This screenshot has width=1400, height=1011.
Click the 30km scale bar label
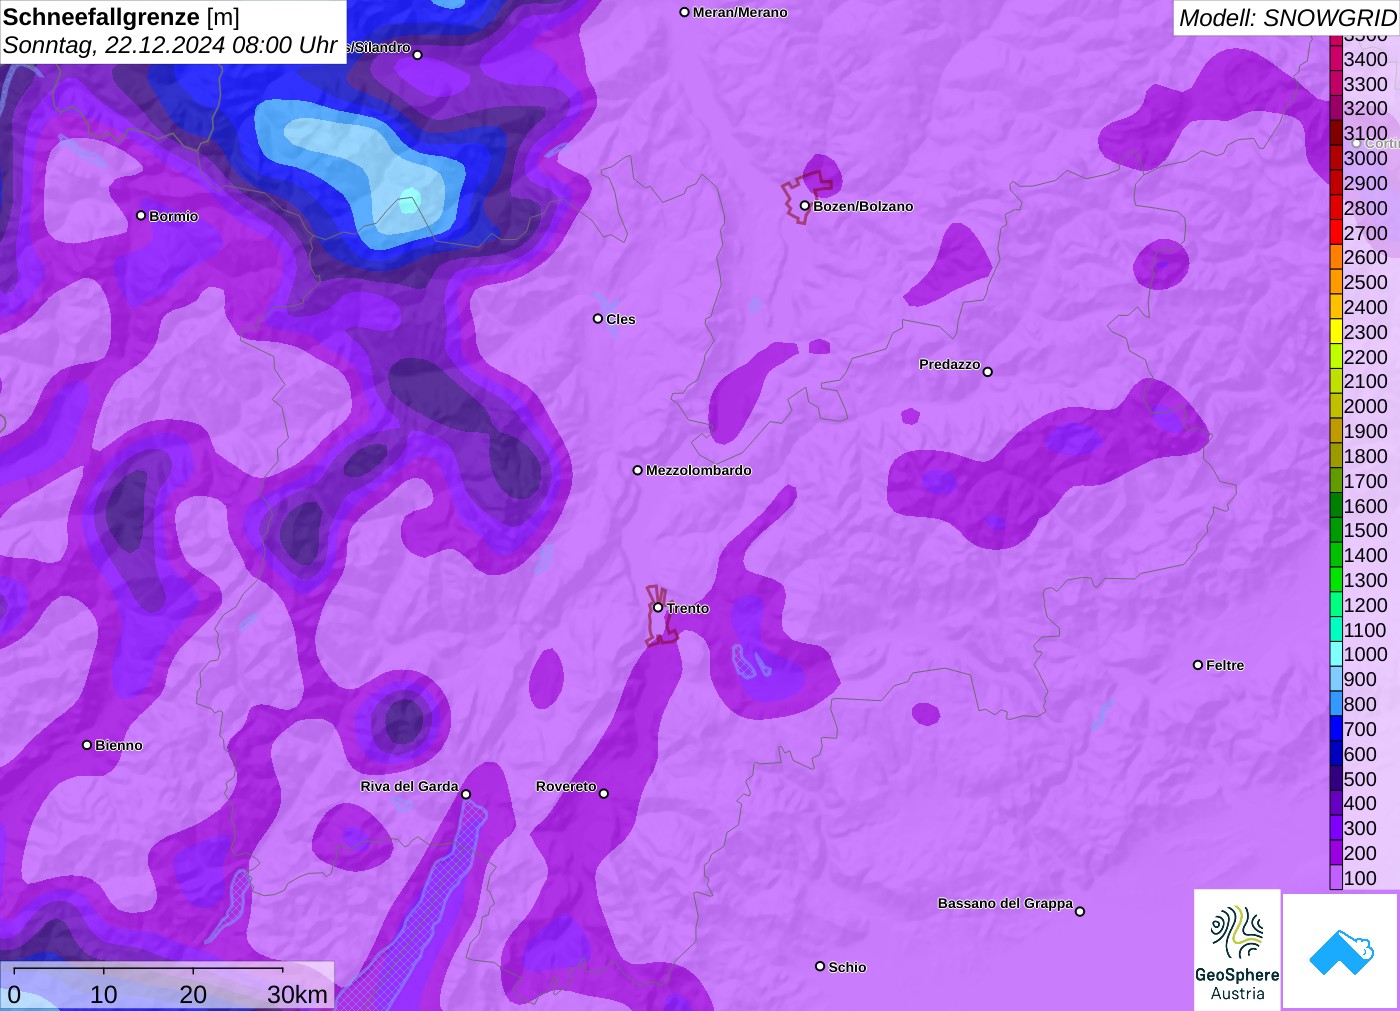click(x=297, y=994)
